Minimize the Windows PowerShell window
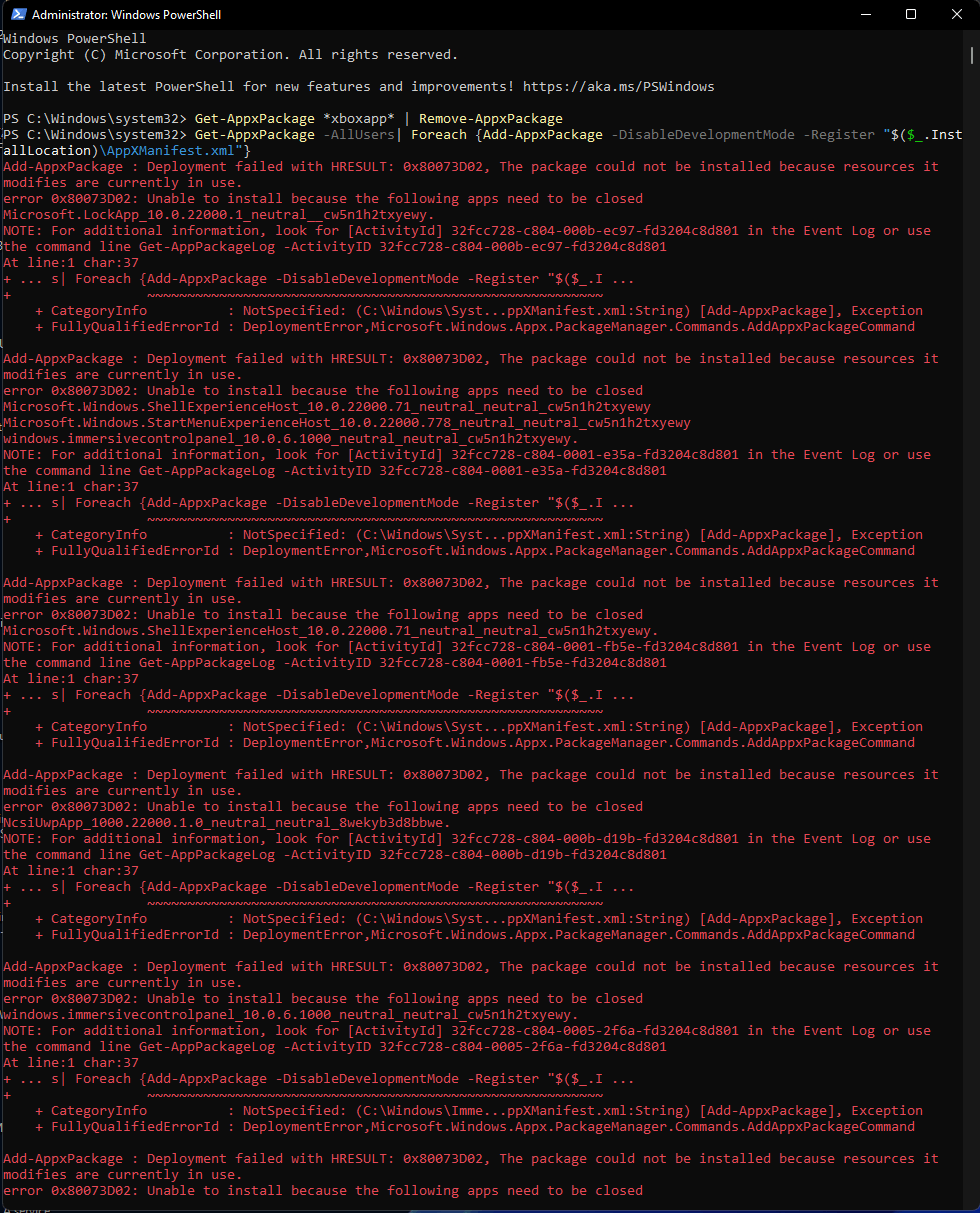The image size is (980, 1213). [865, 14]
